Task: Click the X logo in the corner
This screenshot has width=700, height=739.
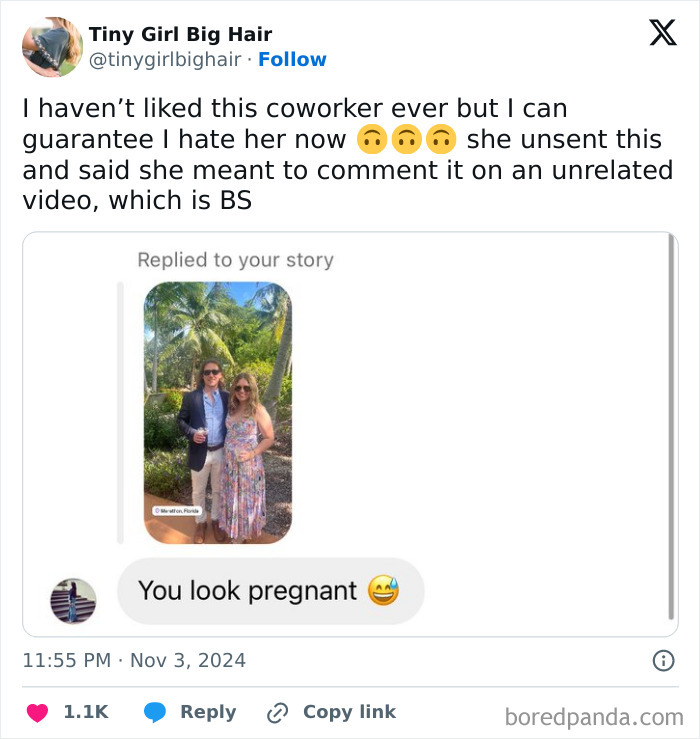Action: point(662,34)
